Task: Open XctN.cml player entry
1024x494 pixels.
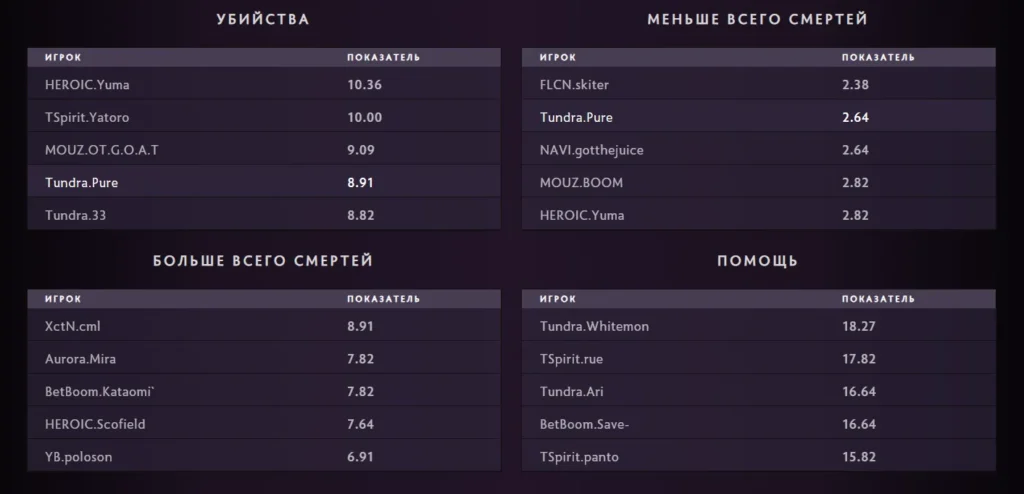Action: (73, 326)
